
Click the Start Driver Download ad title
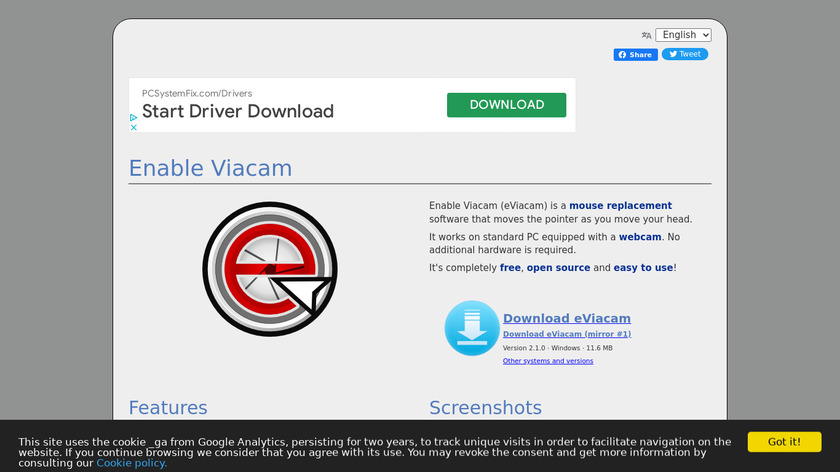coord(238,111)
